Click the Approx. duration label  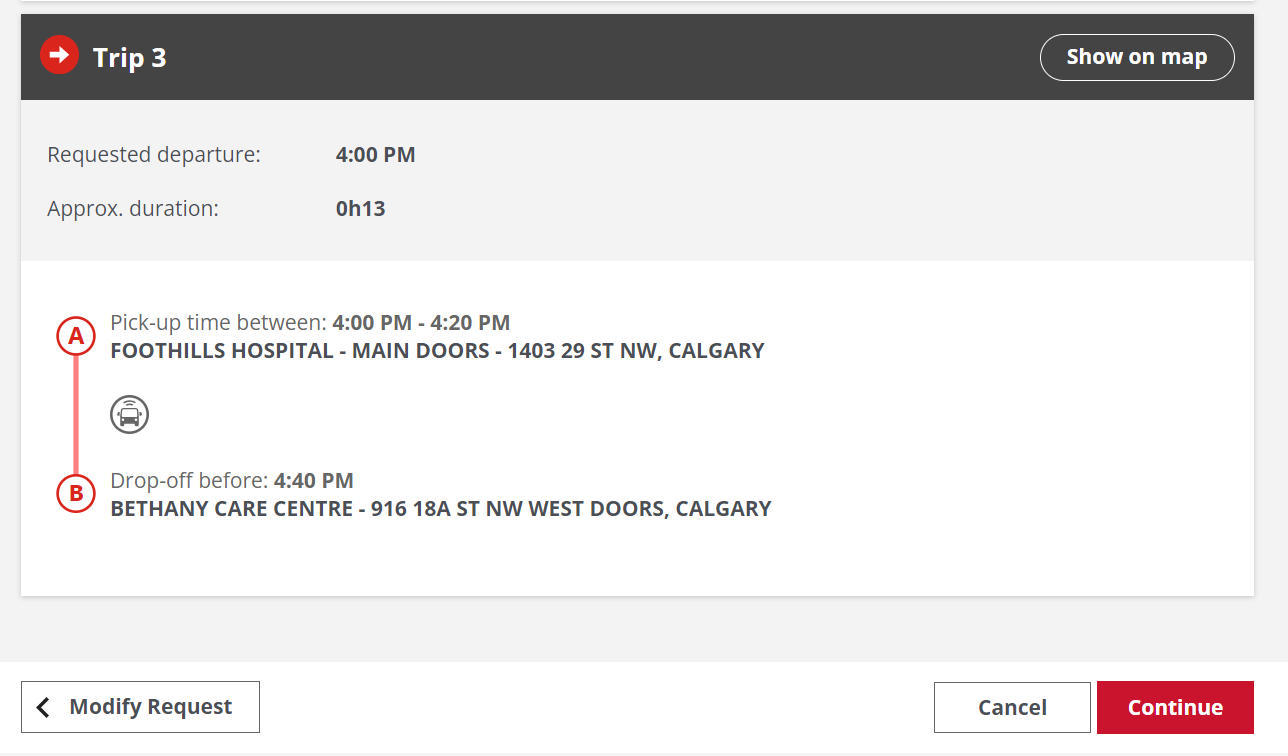[x=133, y=209]
